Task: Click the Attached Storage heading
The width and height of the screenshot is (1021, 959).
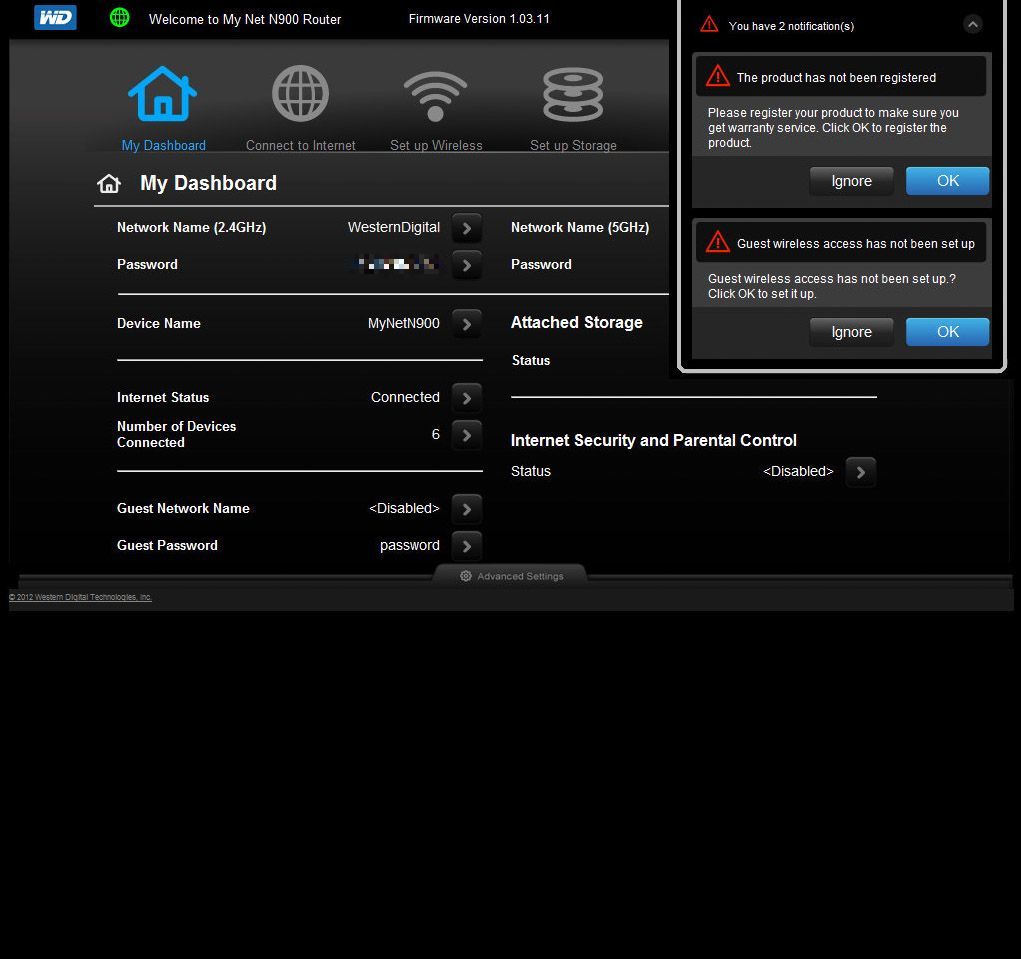Action: [576, 322]
